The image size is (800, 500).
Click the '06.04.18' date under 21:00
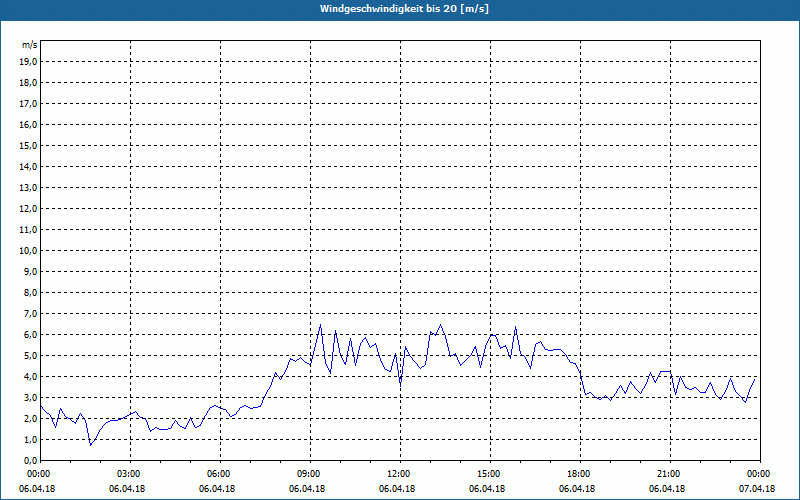[667, 489]
